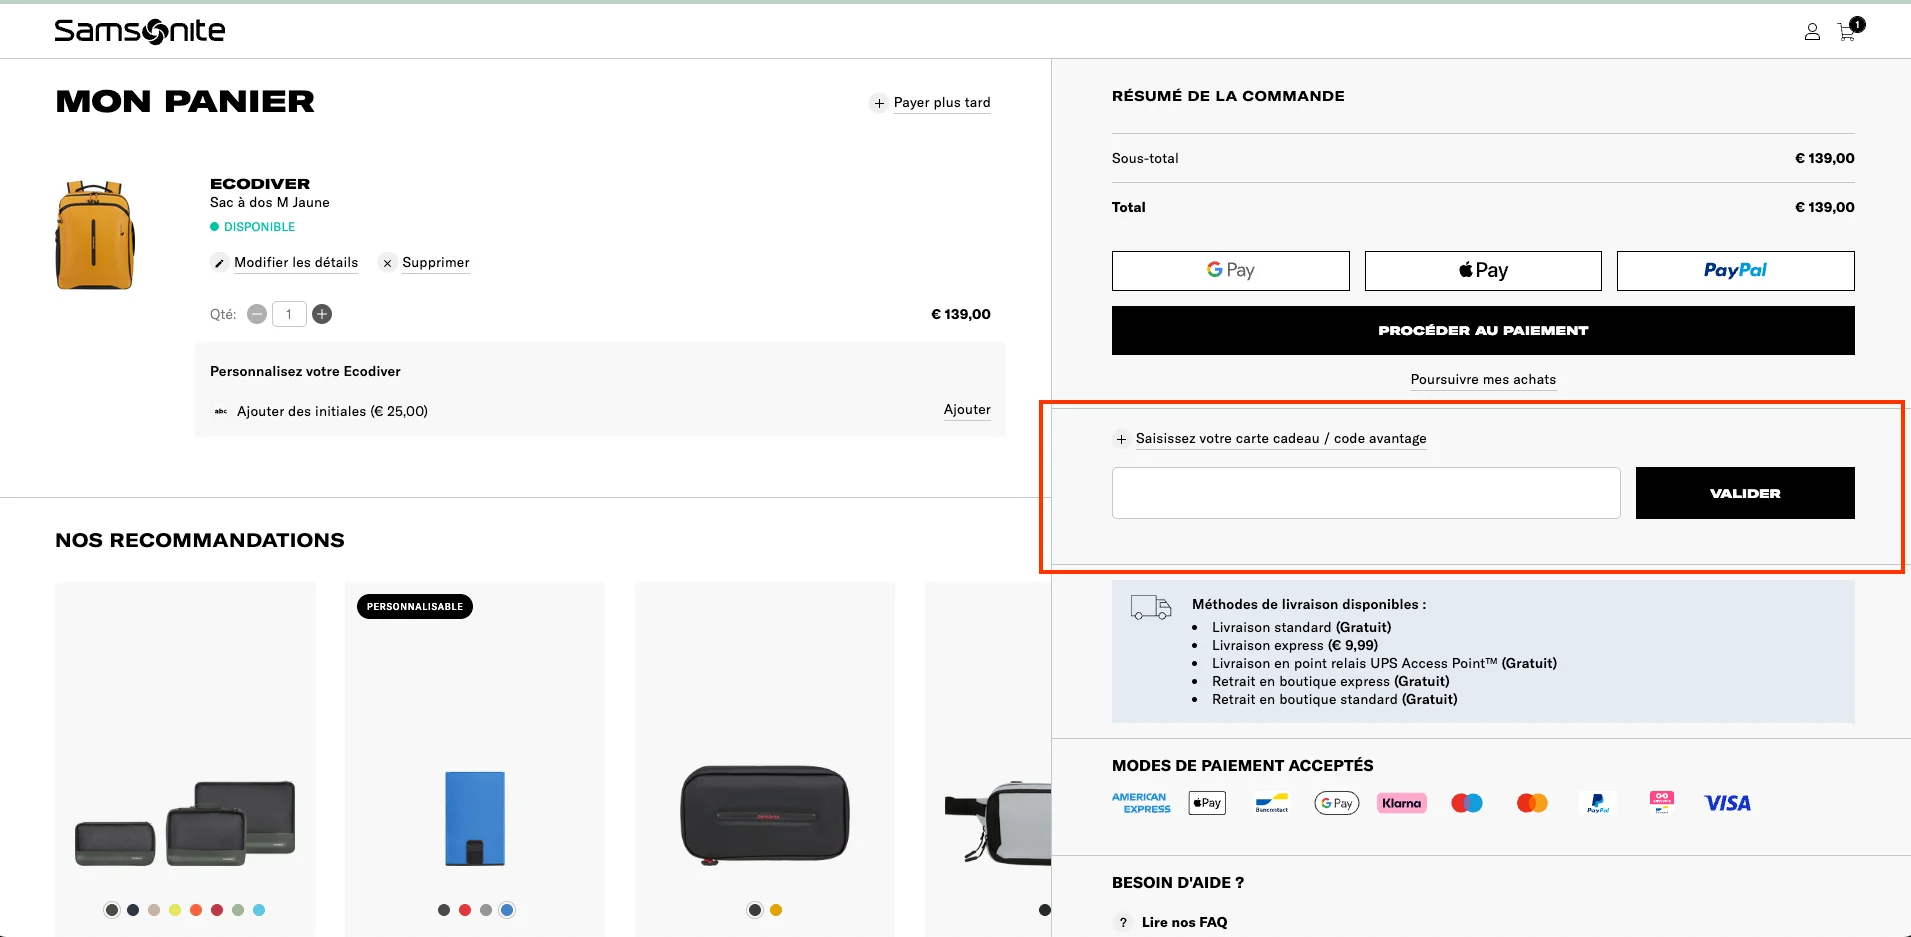Decrease quantity with minus button
1911x937 pixels.
tap(257, 314)
